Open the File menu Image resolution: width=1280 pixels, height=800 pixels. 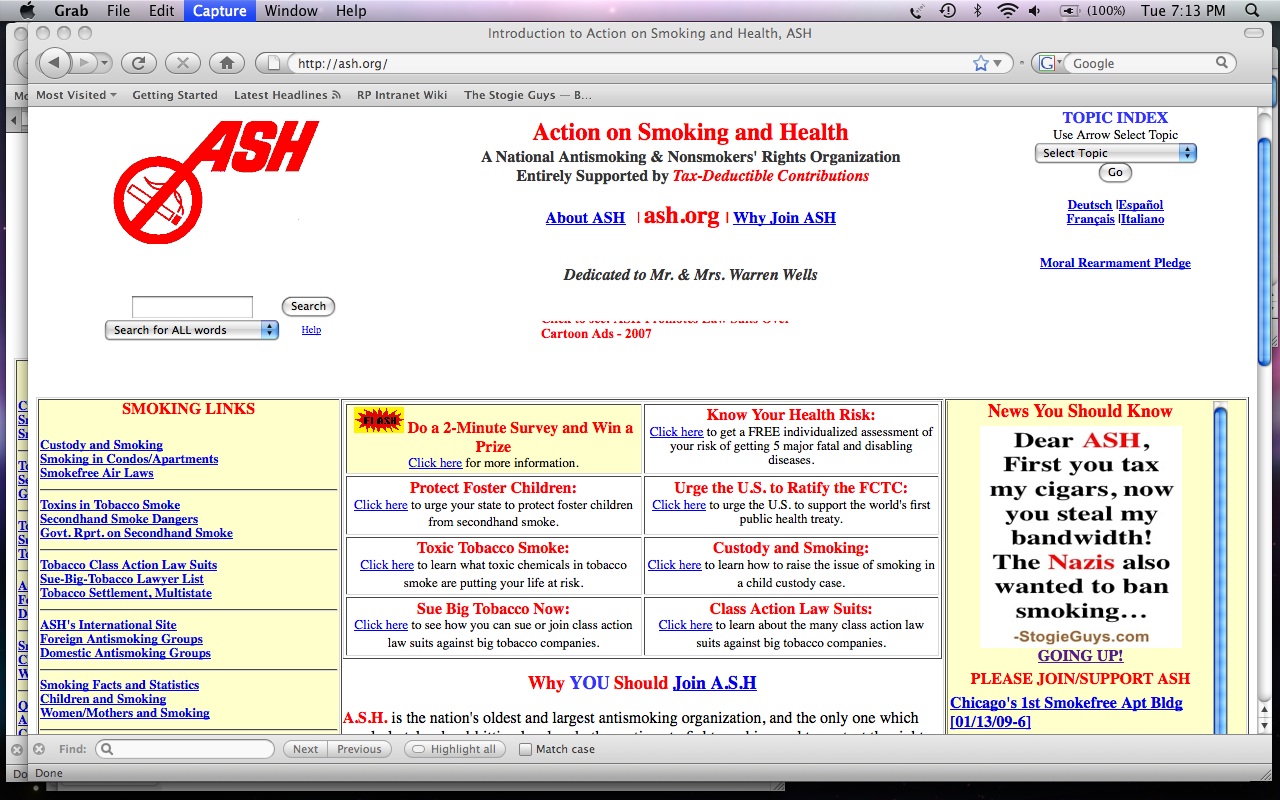point(118,11)
